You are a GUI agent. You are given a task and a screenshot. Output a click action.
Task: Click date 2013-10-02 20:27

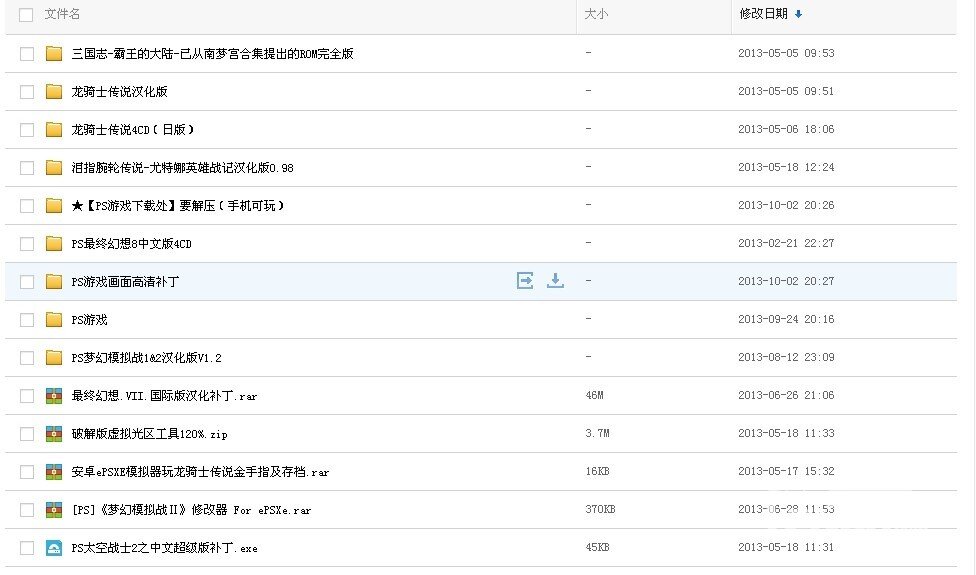[x=786, y=281]
